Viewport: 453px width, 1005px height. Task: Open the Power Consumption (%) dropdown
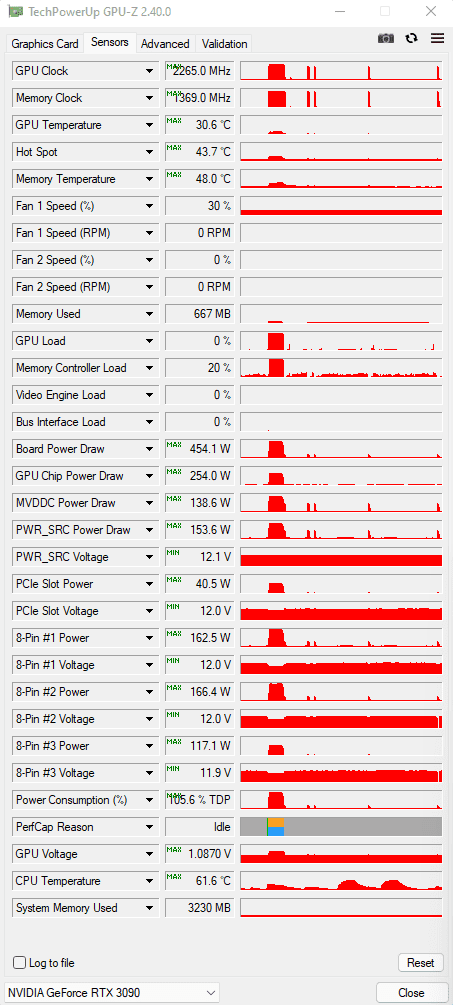[x=149, y=800]
